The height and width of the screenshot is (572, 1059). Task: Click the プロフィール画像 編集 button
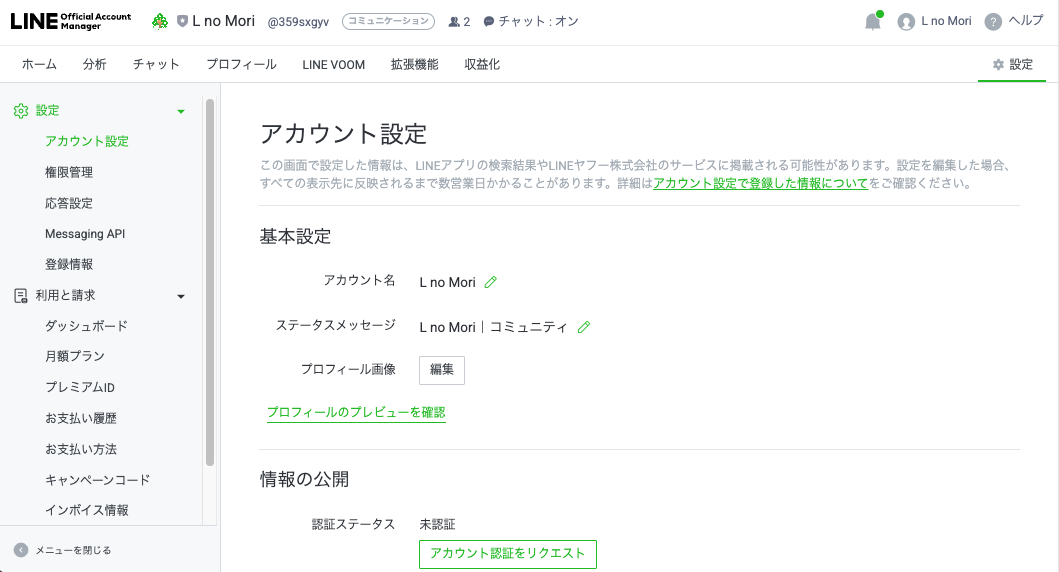click(x=441, y=370)
